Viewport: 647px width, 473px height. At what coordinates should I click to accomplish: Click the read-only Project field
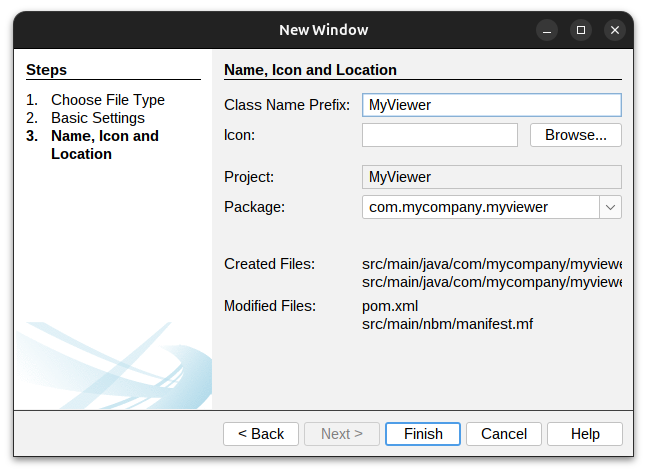(491, 177)
